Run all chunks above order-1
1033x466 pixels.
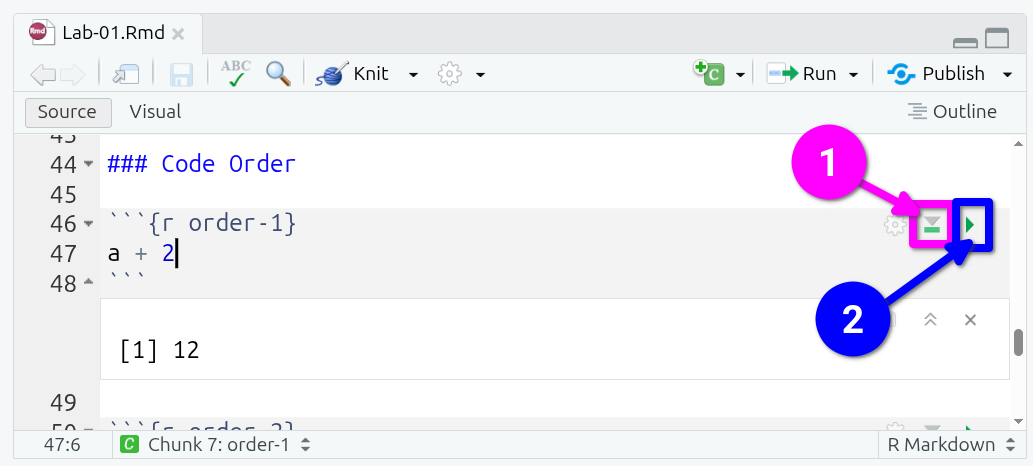[932, 227]
